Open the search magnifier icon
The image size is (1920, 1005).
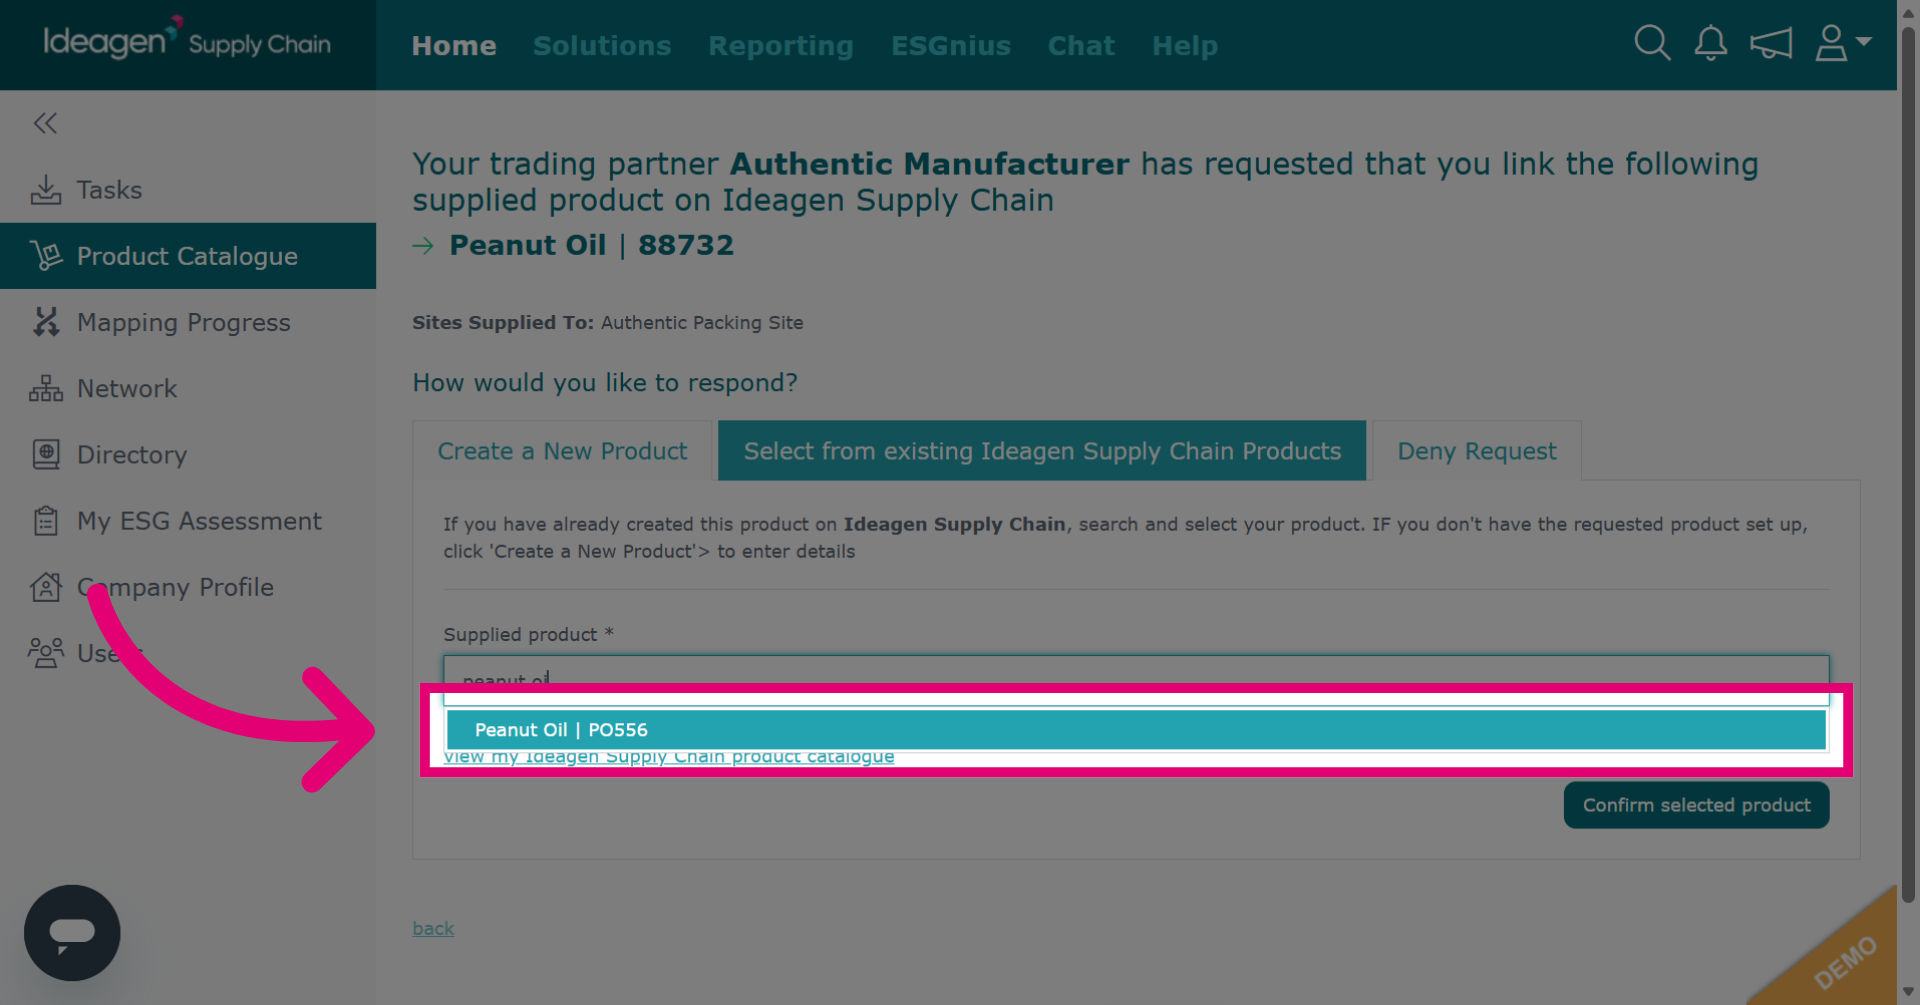(x=1652, y=43)
